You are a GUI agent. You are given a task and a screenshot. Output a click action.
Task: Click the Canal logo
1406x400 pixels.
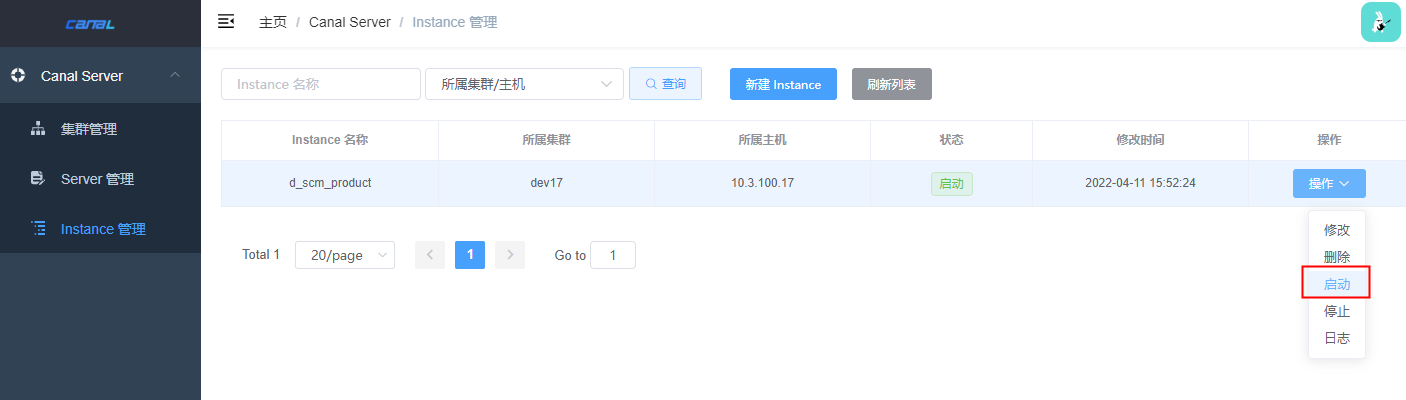coord(90,23)
